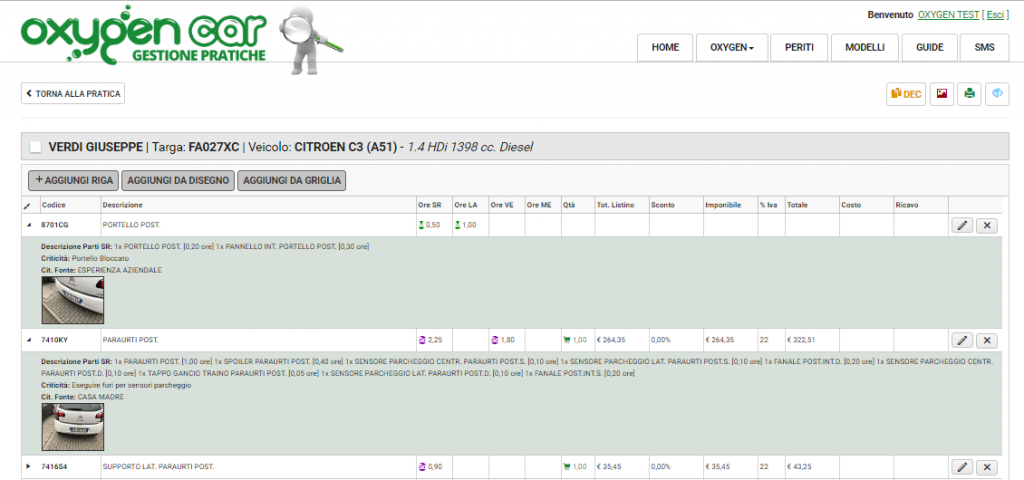Collapse the 7410KY row details
The image size is (1024, 480).
tap(28, 340)
